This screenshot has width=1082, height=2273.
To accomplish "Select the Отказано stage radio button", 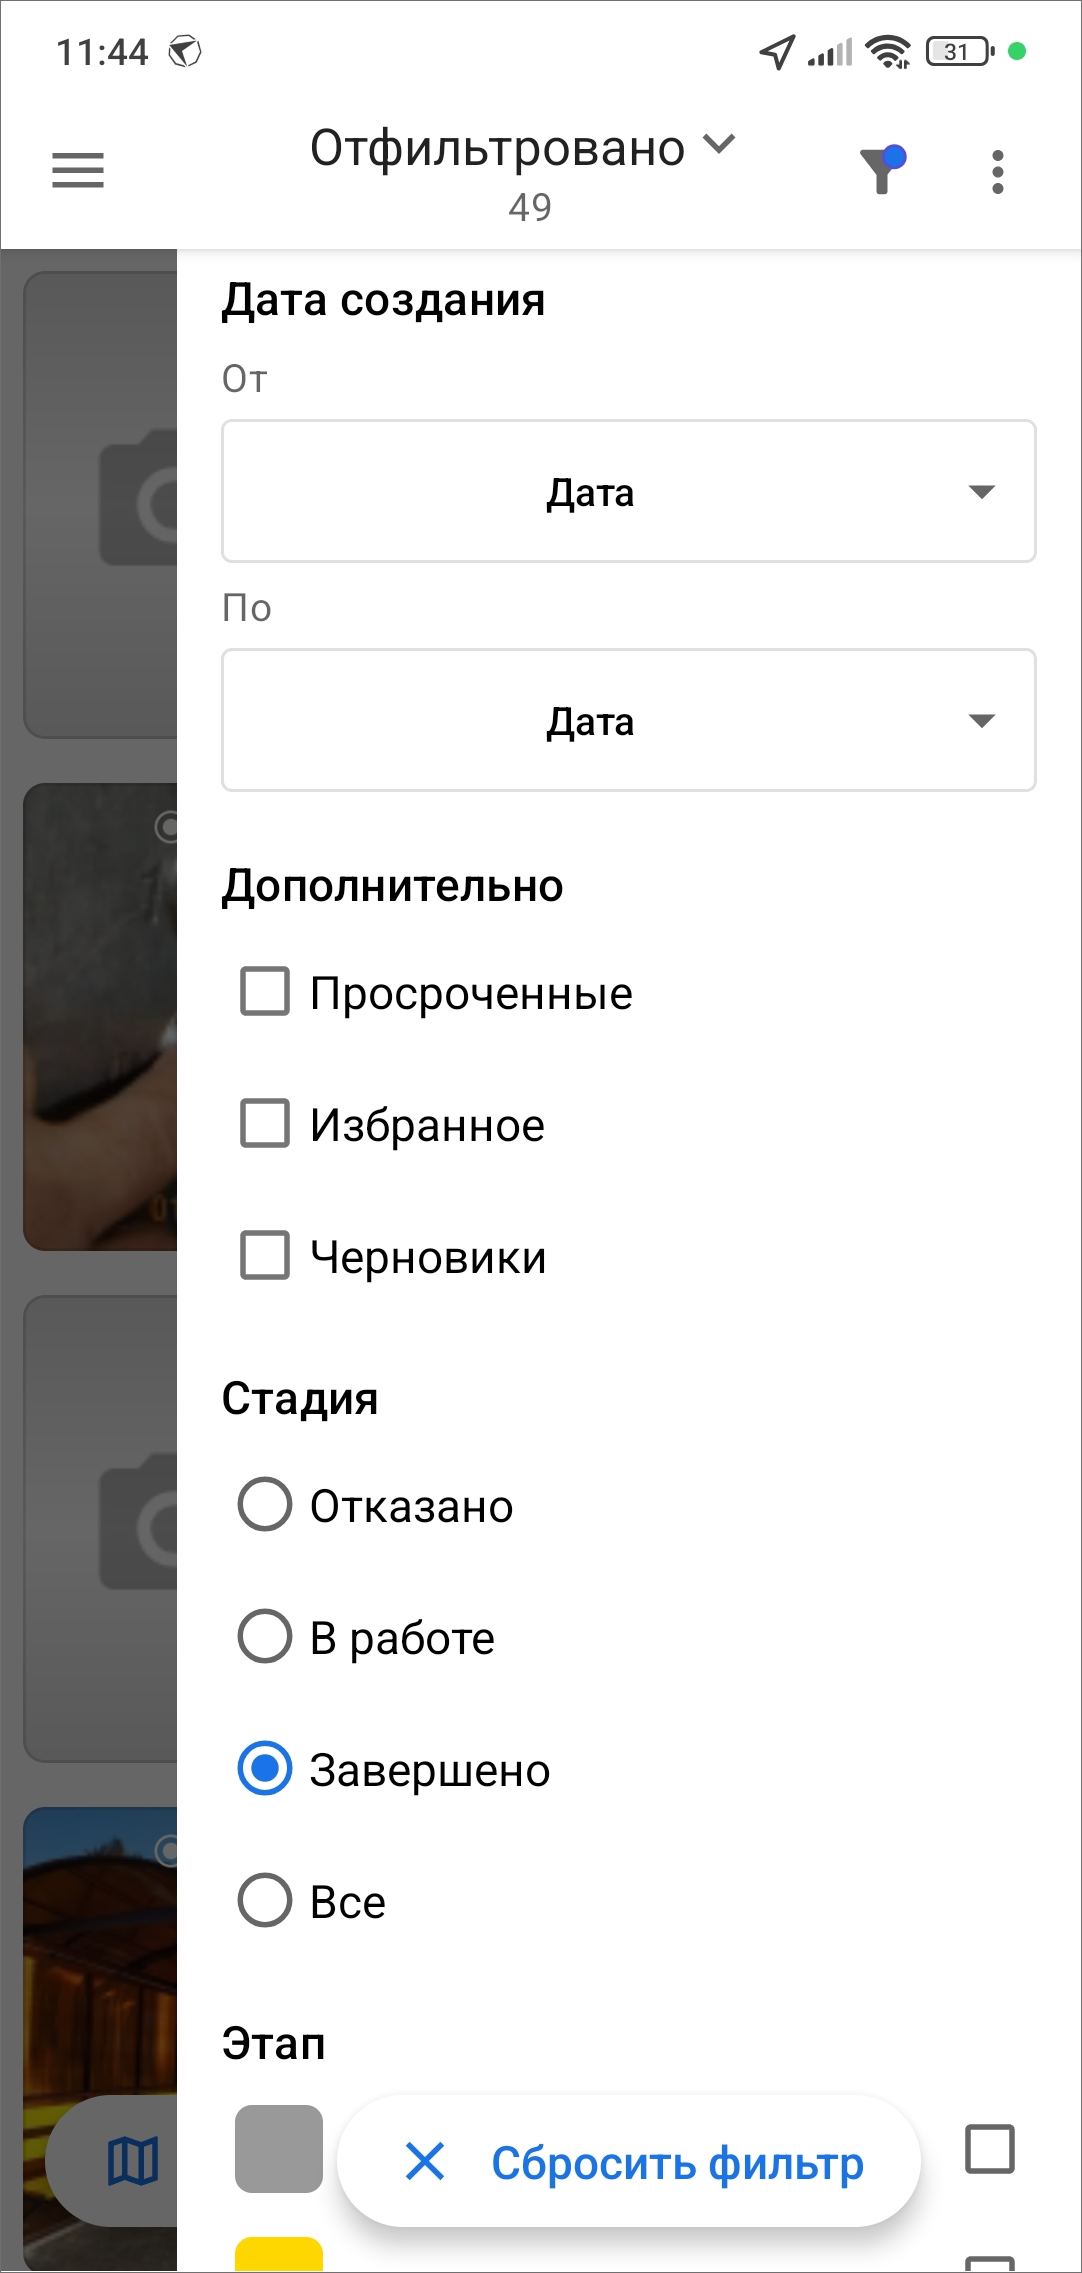I will [x=265, y=1504].
